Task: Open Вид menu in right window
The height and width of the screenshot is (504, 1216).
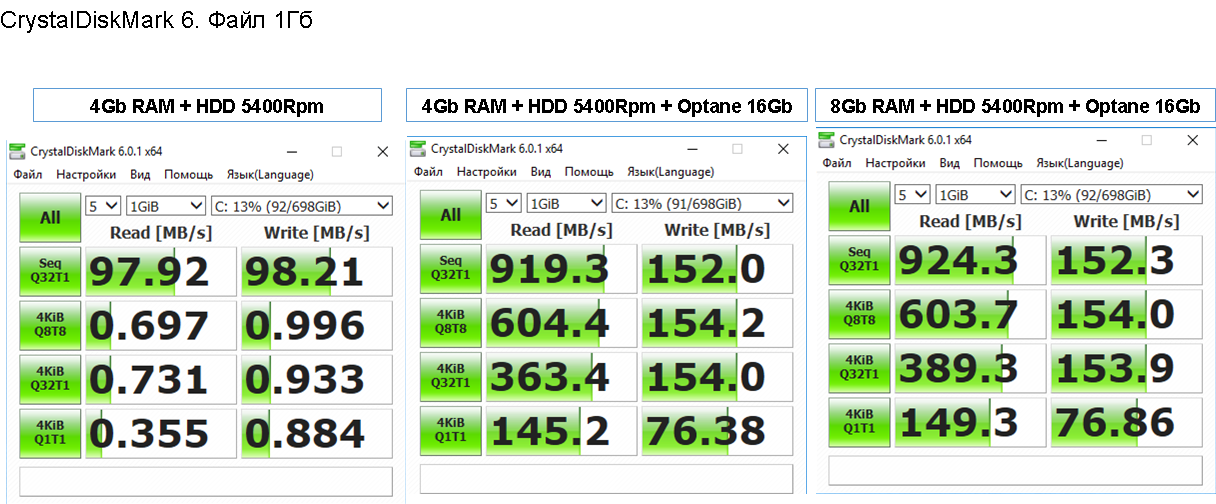Action: (x=950, y=163)
